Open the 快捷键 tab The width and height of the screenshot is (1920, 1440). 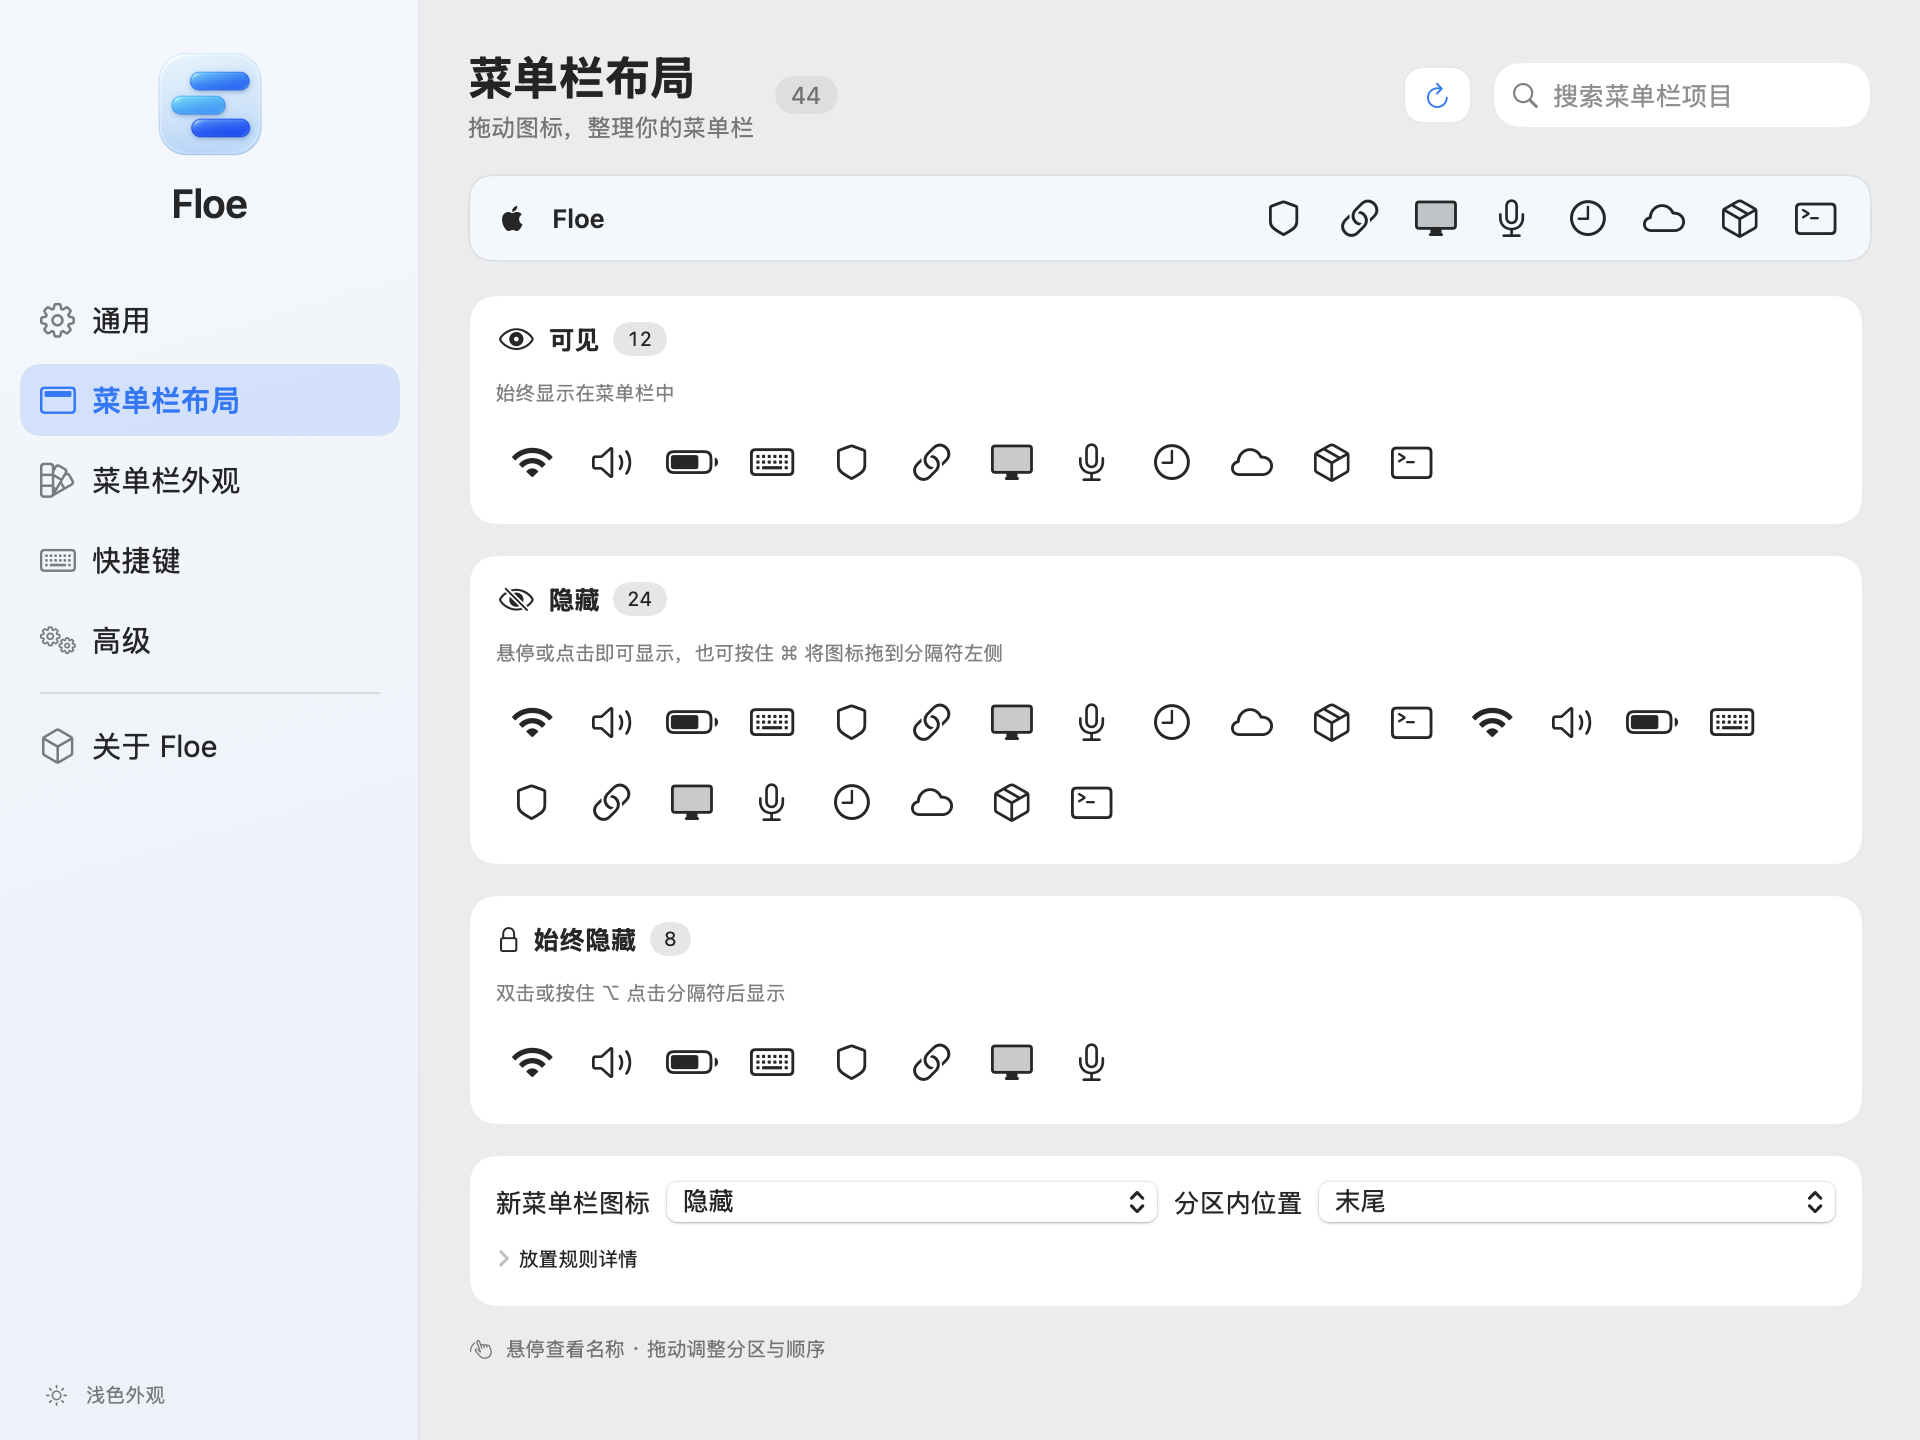point(210,560)
